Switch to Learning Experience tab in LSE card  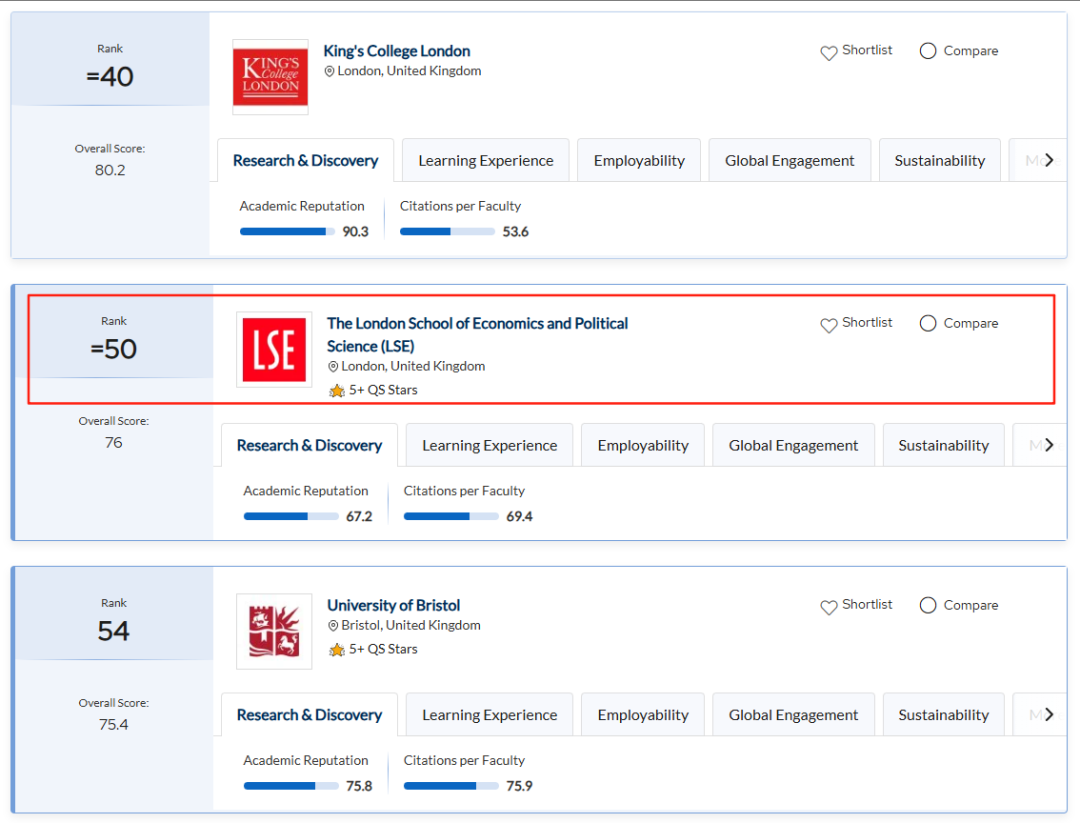point(490,446)
